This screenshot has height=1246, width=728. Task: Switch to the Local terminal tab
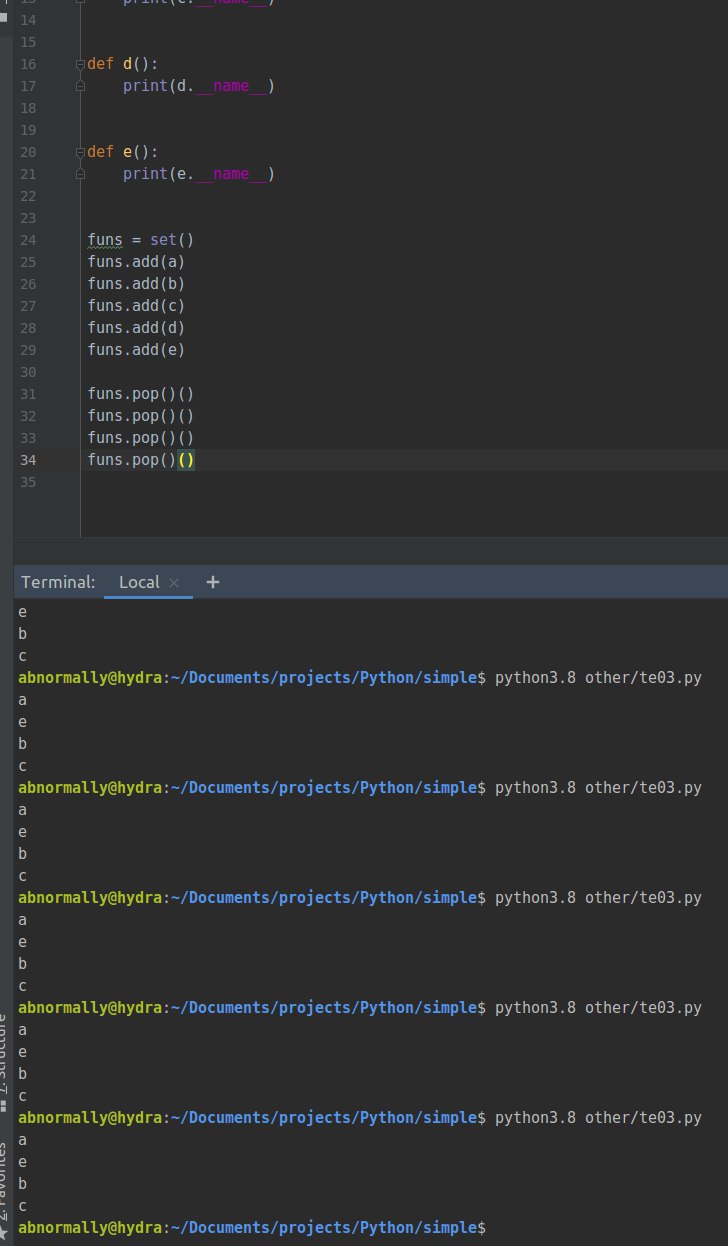point(139,582)
